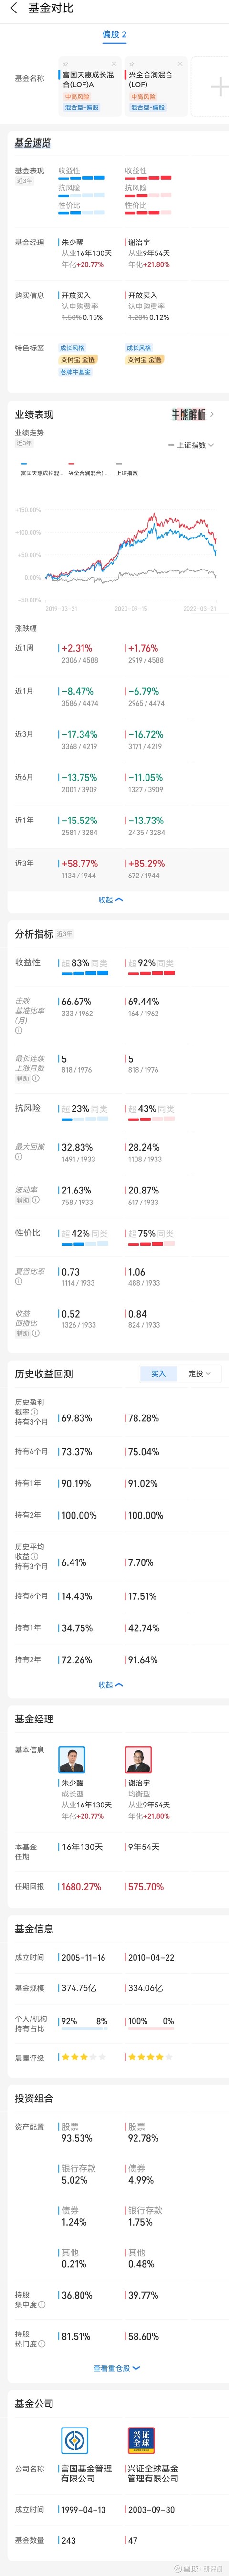Add another fund with the plus icon
Image resolution: width=229 pixels, height=2576 pixels.
click(217, 87)
